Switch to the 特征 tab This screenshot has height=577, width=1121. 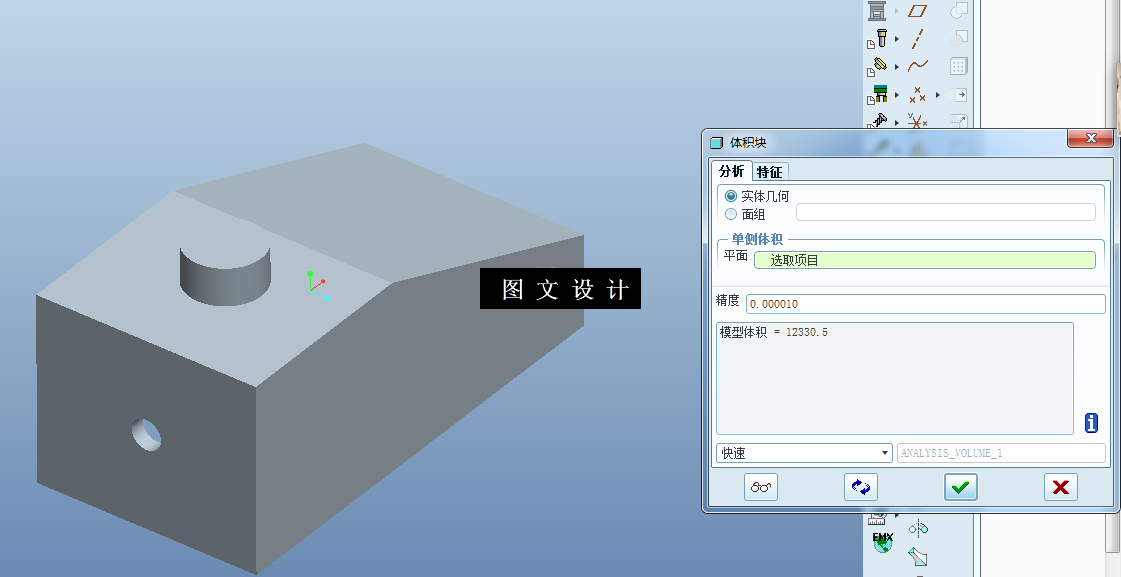pos(769,171)
